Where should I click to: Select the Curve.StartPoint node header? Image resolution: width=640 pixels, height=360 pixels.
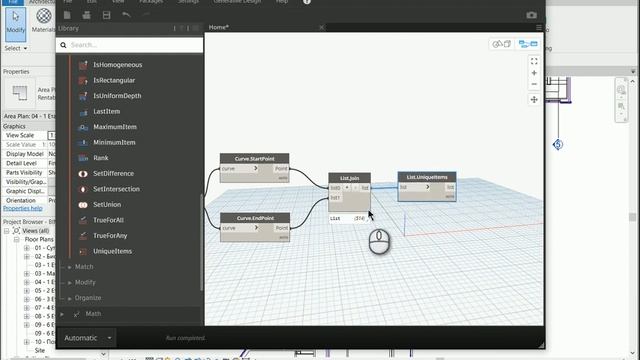pos(254,158)
